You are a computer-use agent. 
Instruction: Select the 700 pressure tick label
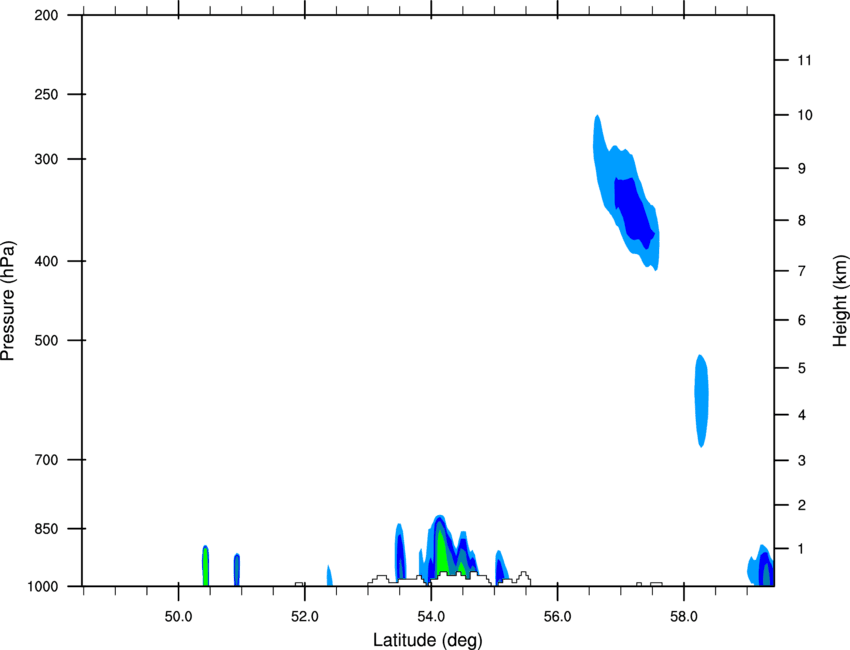click(46, 460)
